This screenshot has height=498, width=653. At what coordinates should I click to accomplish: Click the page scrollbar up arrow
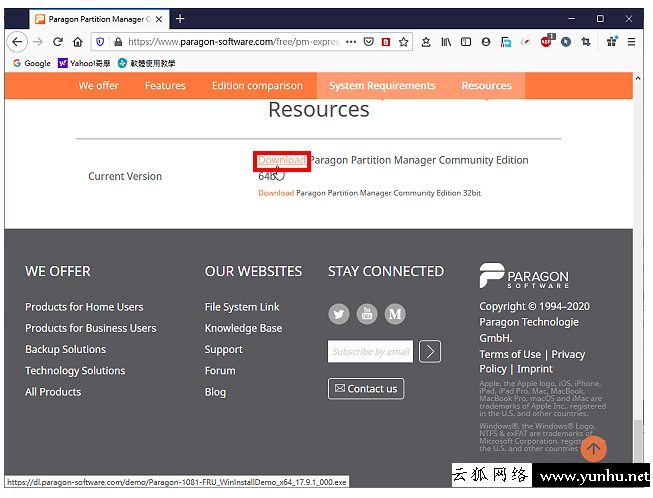pyautogui.click(x=638, y=78)
